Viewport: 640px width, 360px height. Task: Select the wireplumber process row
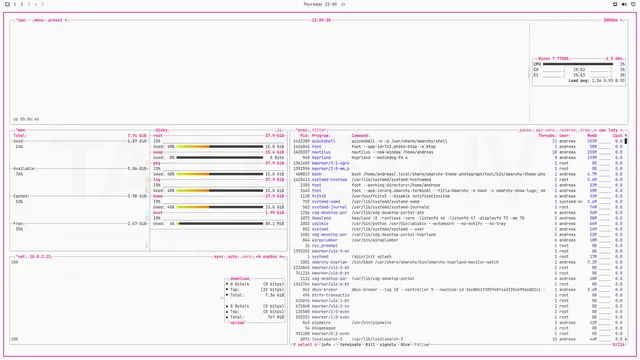(x=458, y=240)
